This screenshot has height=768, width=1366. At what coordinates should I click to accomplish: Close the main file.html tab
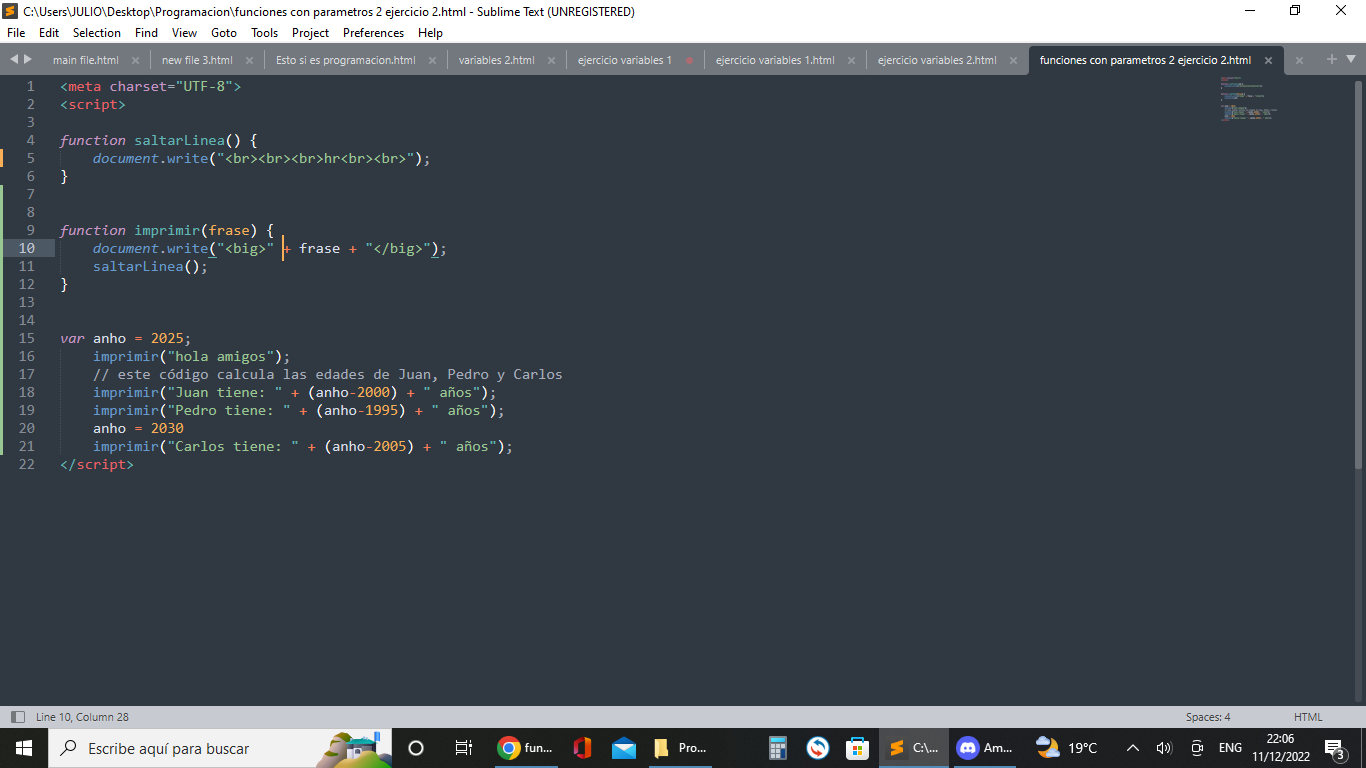coord(136,60)
